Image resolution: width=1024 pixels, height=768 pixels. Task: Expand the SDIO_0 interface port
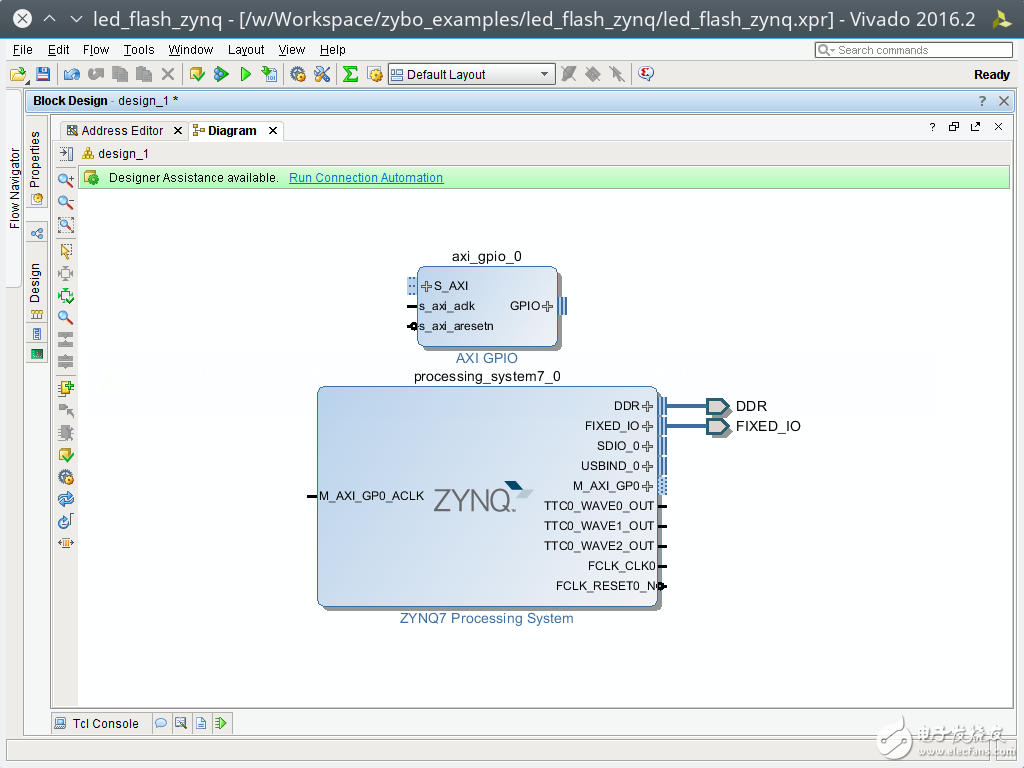648,446
